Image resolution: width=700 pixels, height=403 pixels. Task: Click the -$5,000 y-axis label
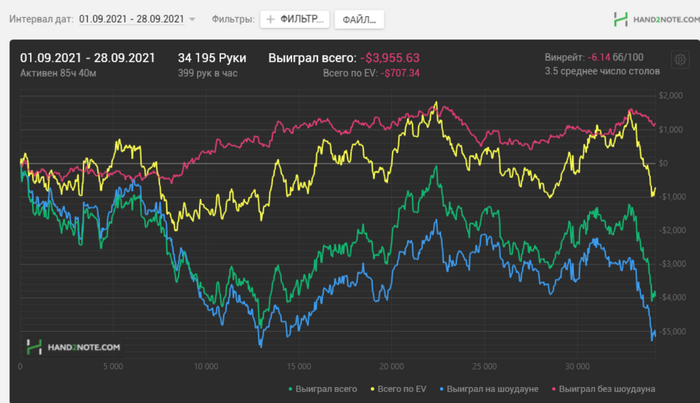(672, 332)
